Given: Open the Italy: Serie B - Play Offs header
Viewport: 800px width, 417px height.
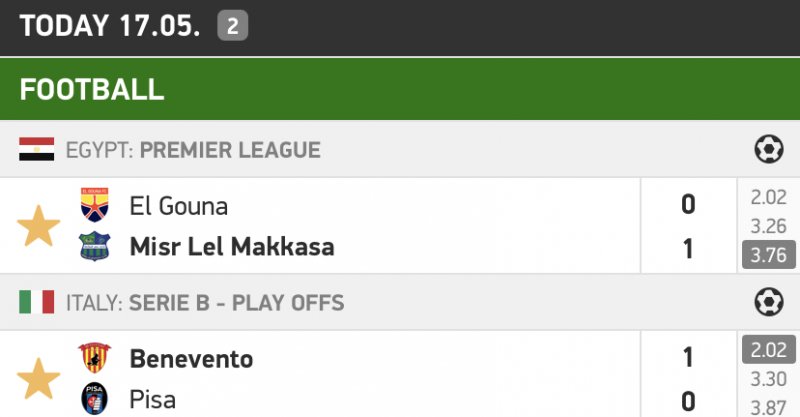Looking at the screenshot, I should pyautogui.click(x=236, y=302).
